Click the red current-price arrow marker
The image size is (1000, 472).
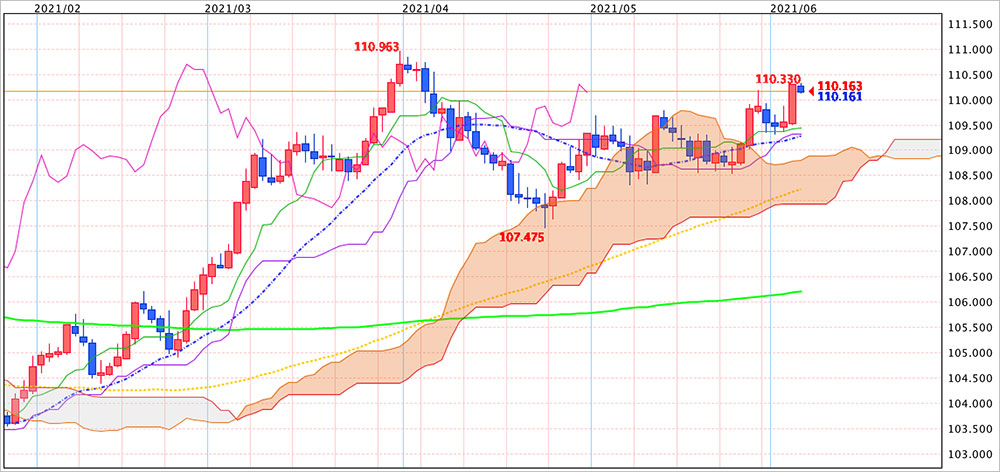coord(811,91)
